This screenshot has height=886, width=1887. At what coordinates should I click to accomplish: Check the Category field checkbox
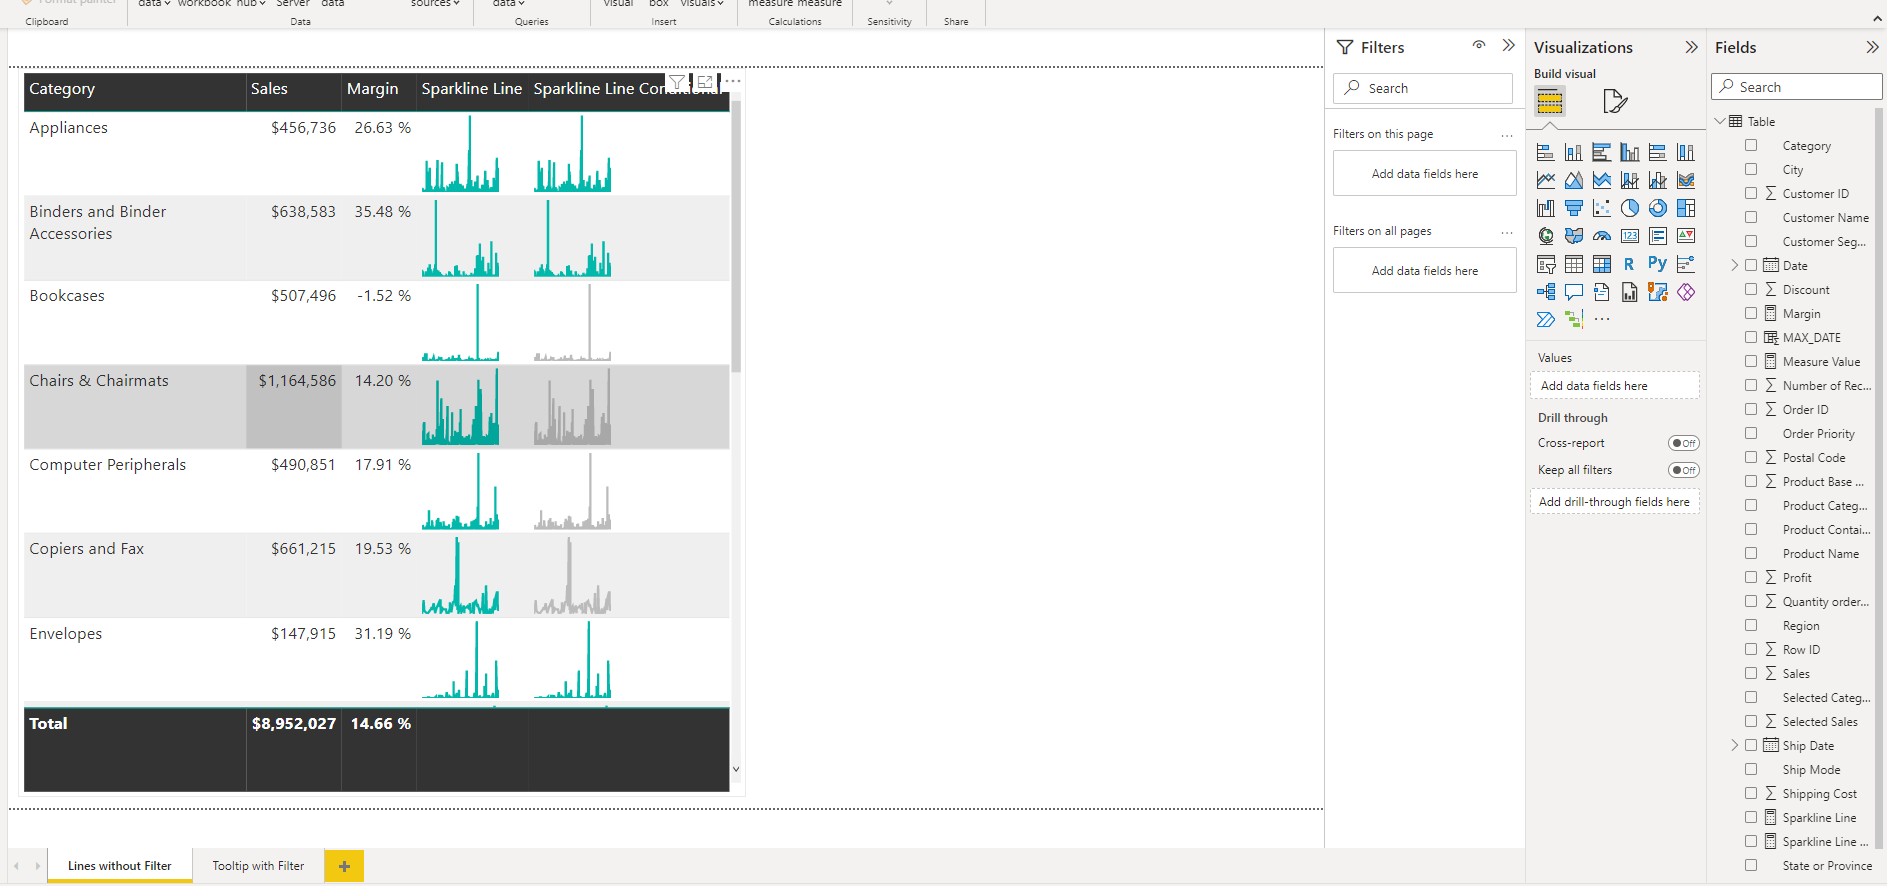point(1751,145)
